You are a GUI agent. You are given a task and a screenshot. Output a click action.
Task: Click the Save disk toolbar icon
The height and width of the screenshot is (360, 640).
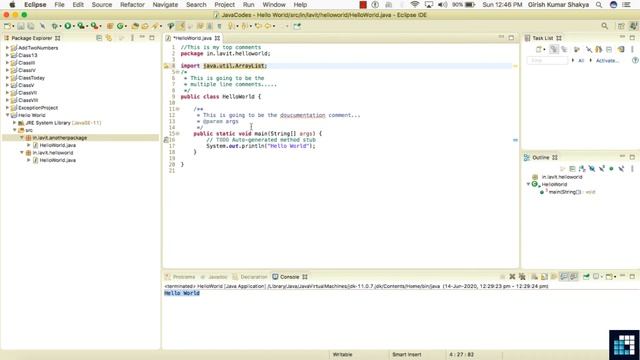(x=20, y=26)
